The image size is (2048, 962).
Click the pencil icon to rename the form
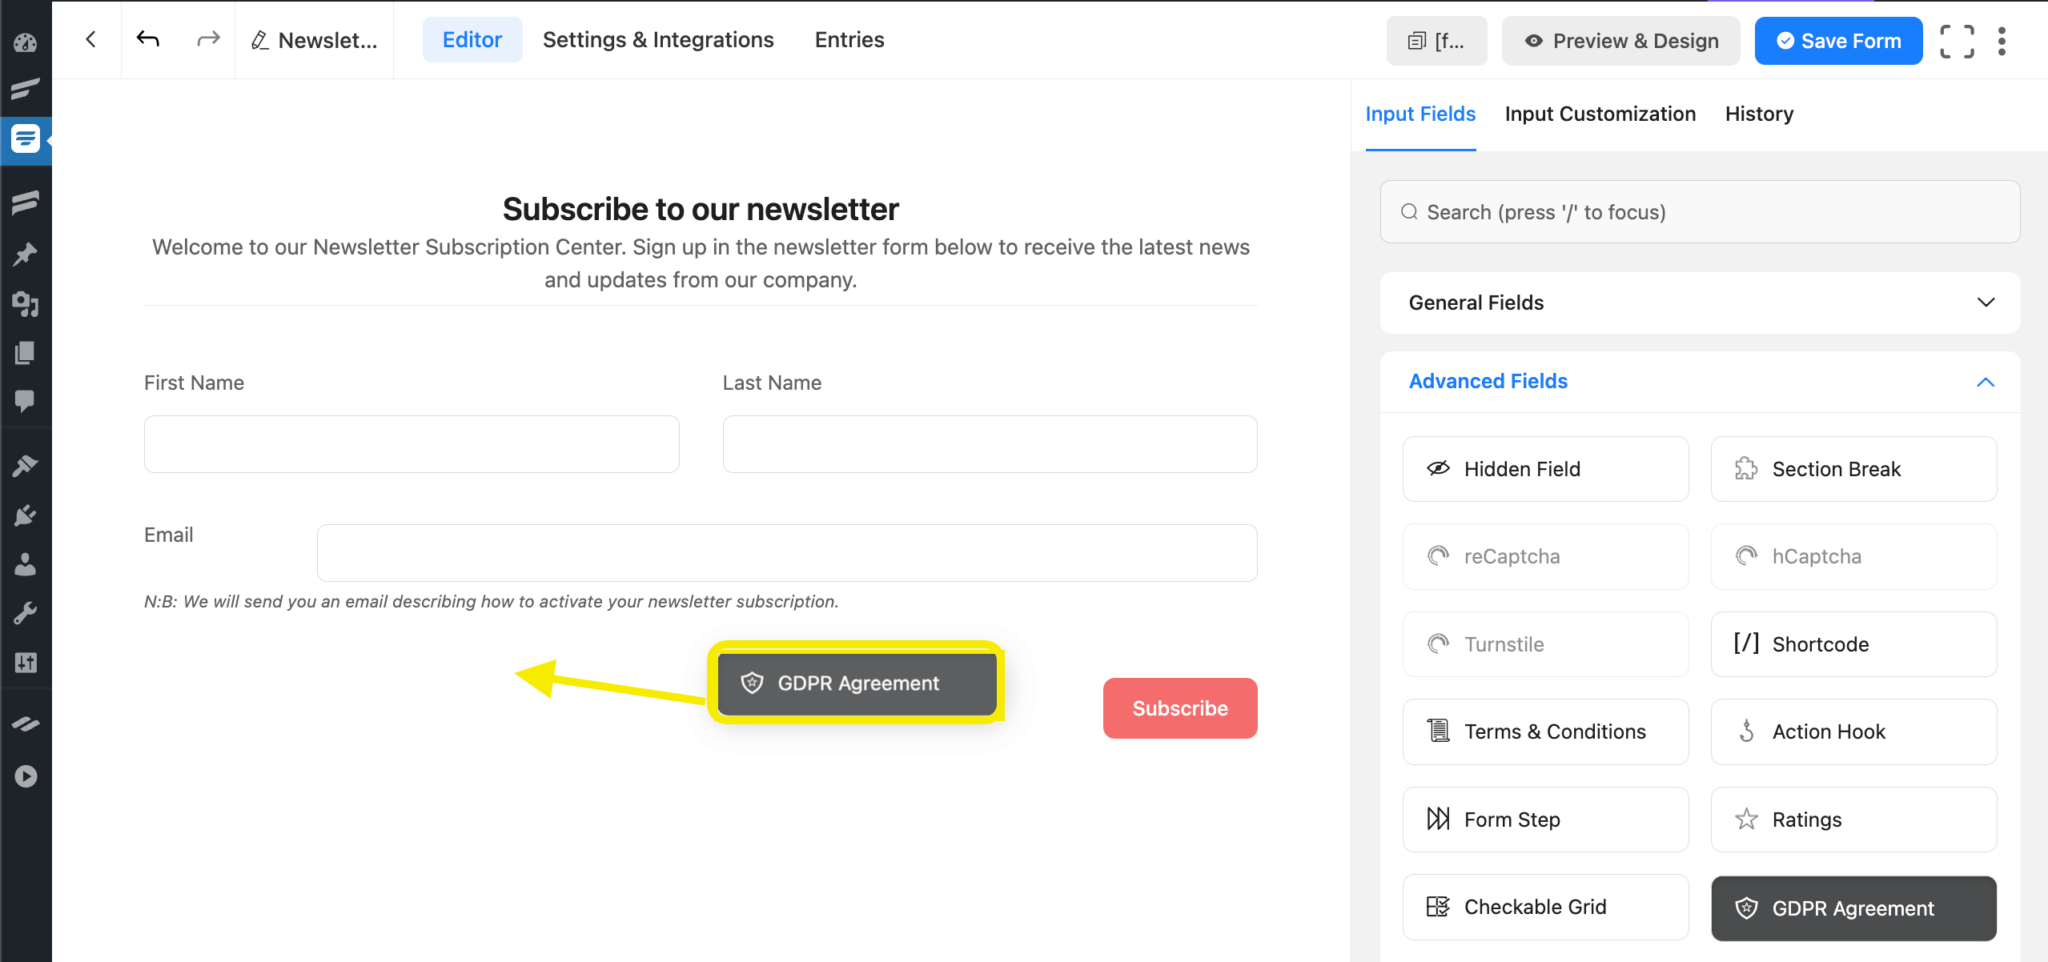click(260, 40)
